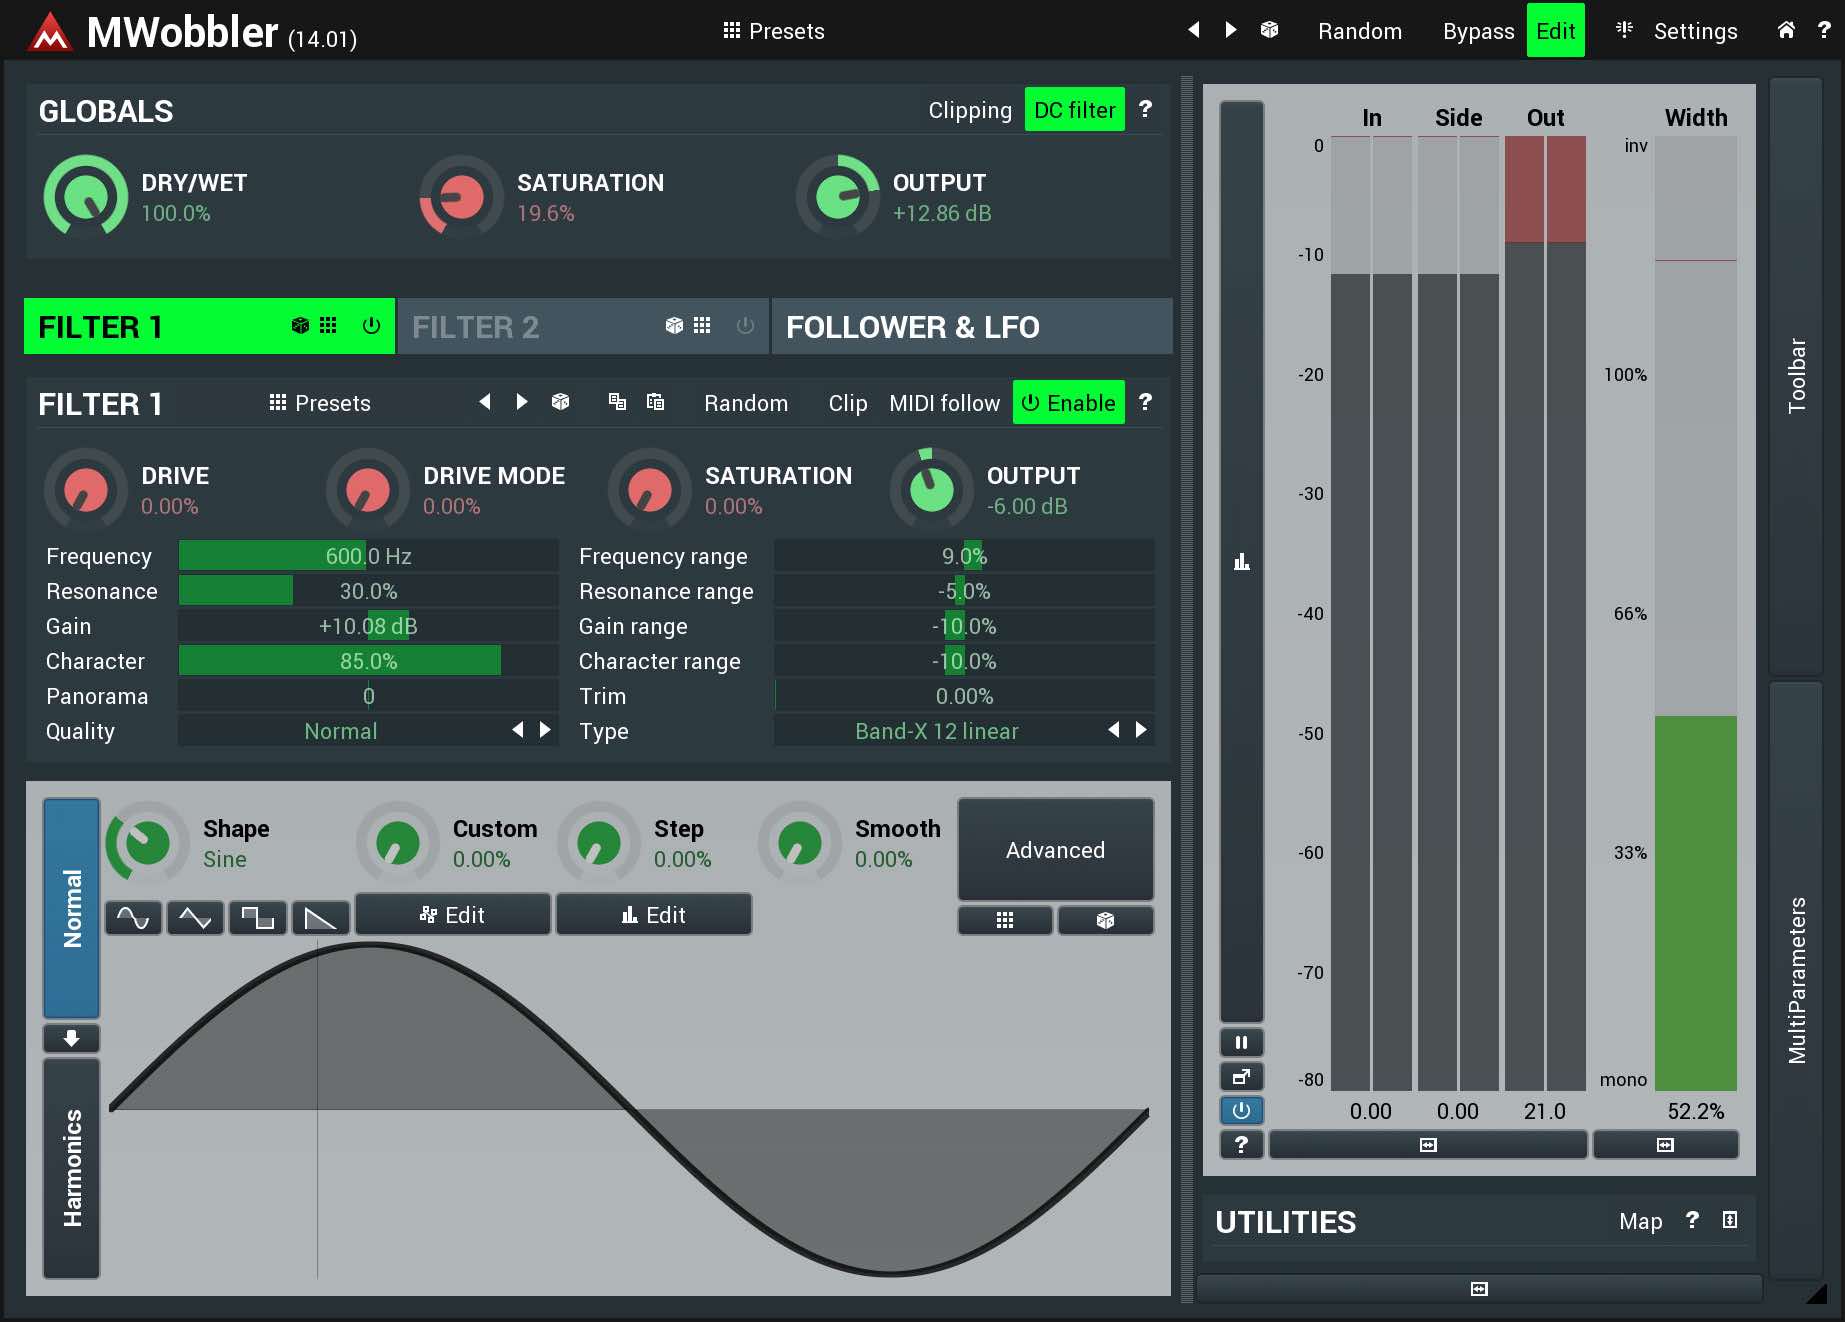Click the home icon in top bar
This screenshot has height=1322, width=1845.
1786,30
